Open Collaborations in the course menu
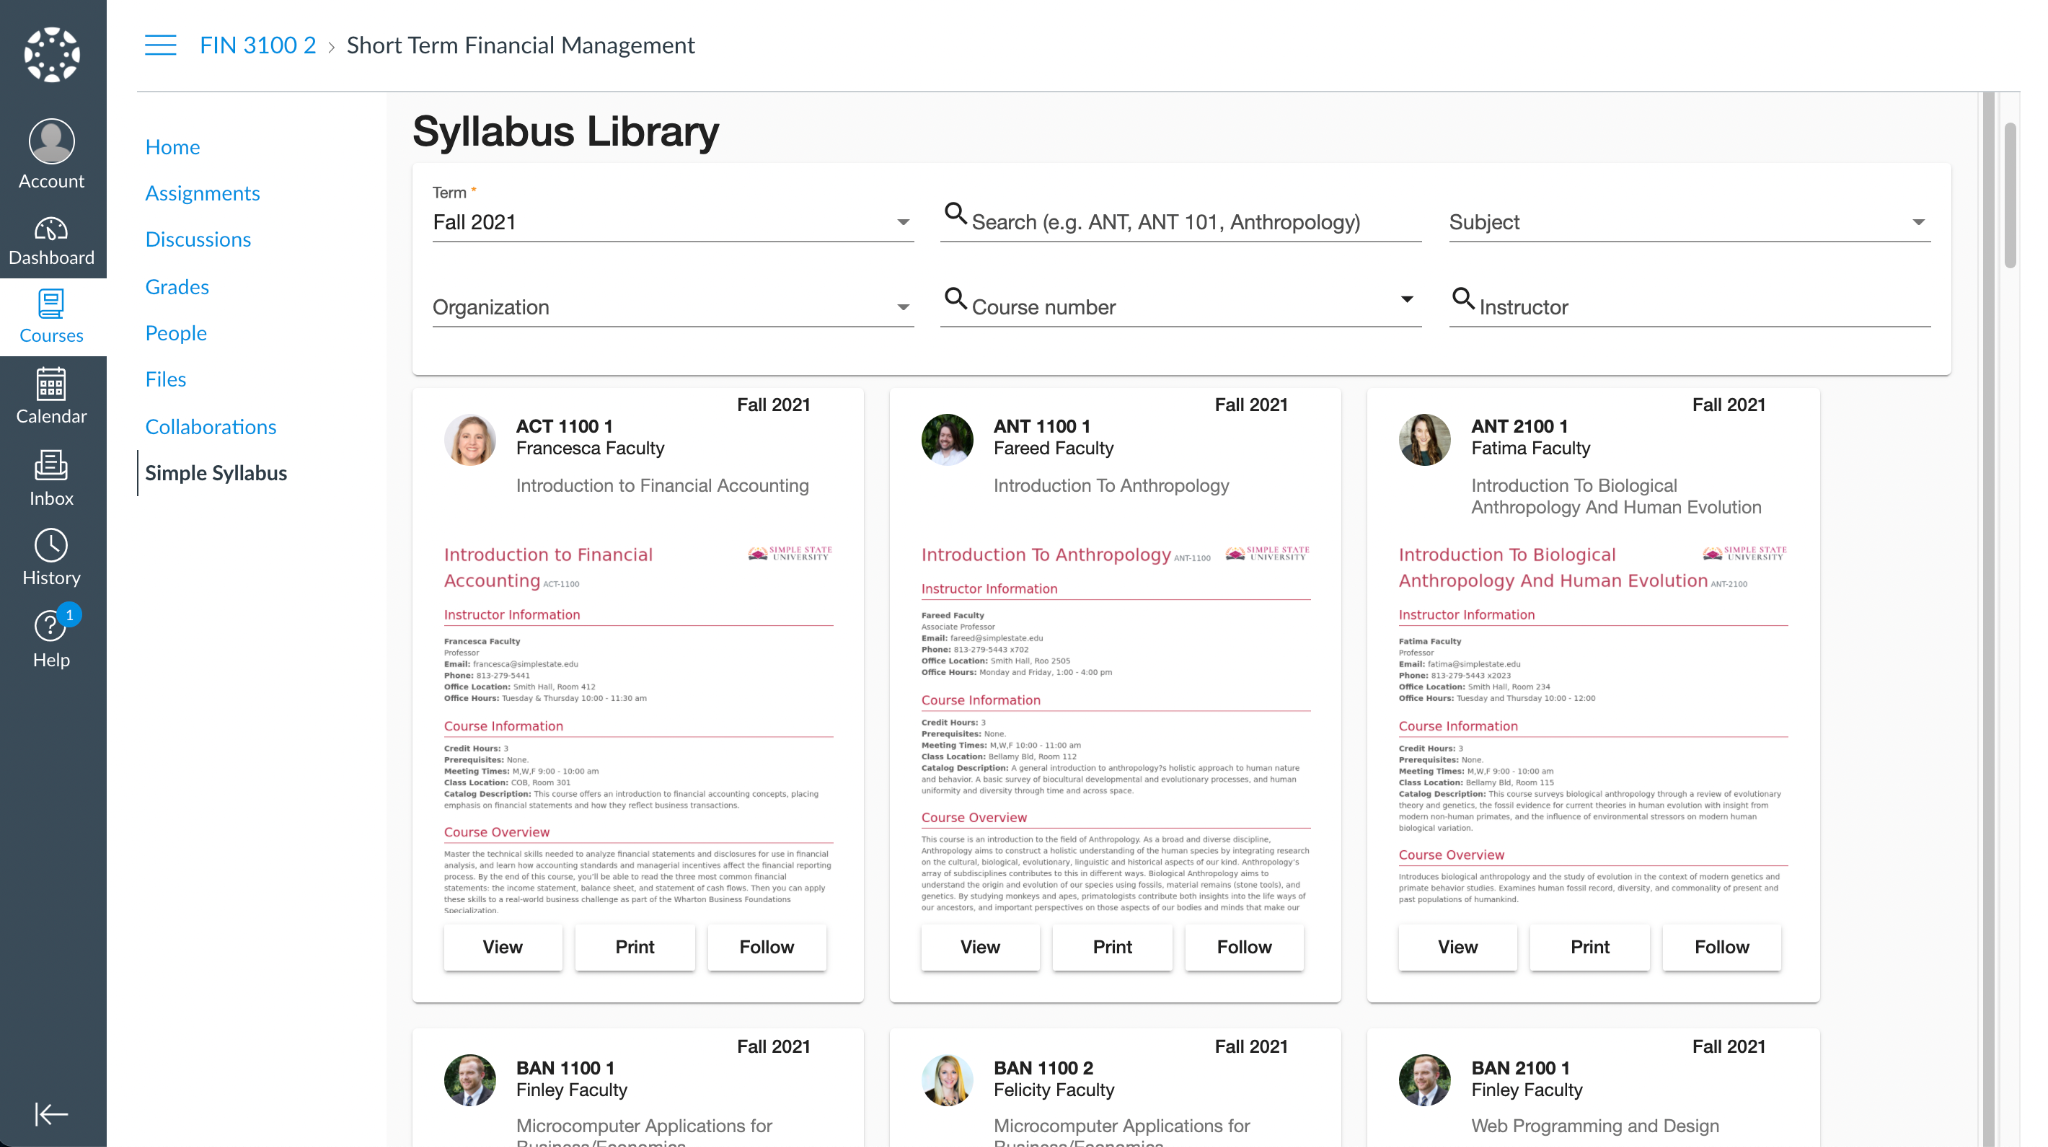The width and height of the screenshot is (2048, 1147). [x=210, y=427]
